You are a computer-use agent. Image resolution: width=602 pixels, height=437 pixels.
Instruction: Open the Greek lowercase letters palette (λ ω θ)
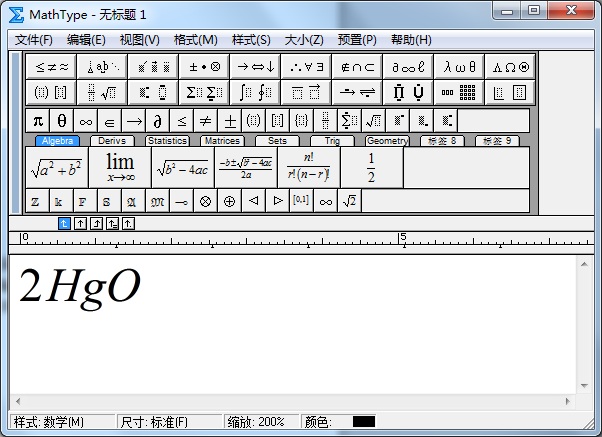pos(460,66)
